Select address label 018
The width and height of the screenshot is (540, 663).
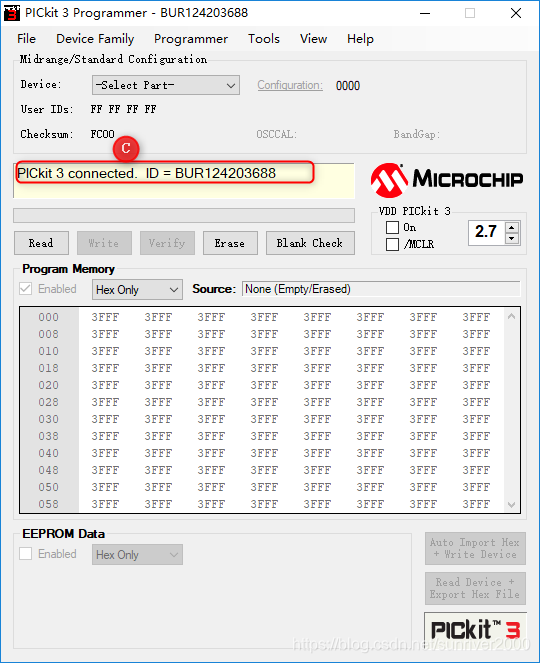pyautogui.click(x=49, y=368)
